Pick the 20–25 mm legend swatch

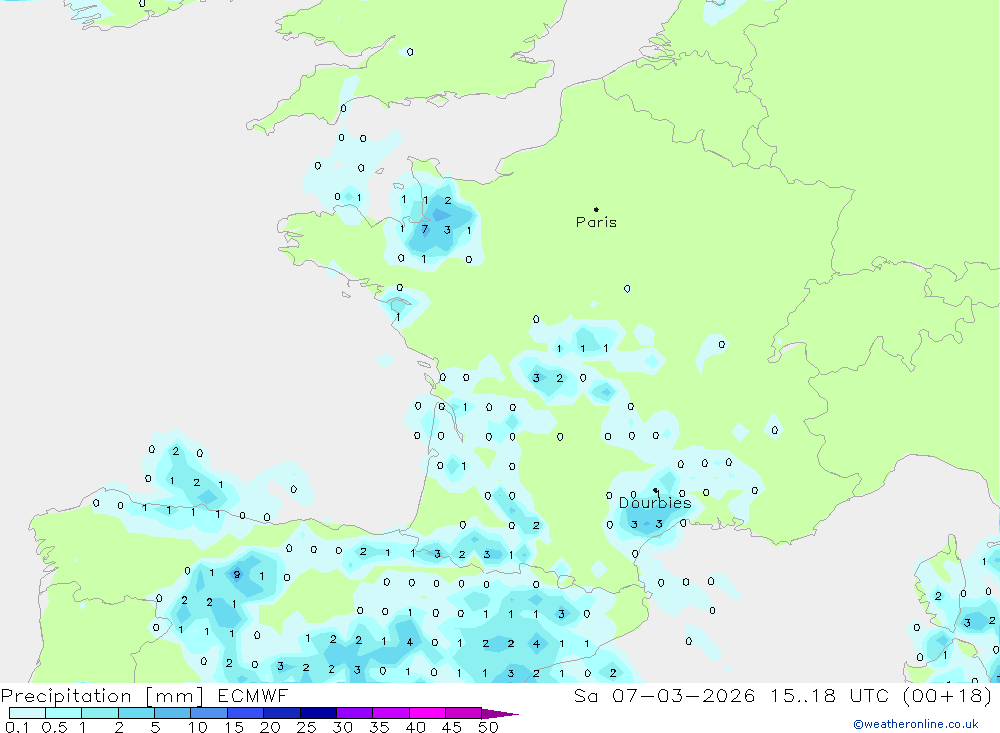282,713
